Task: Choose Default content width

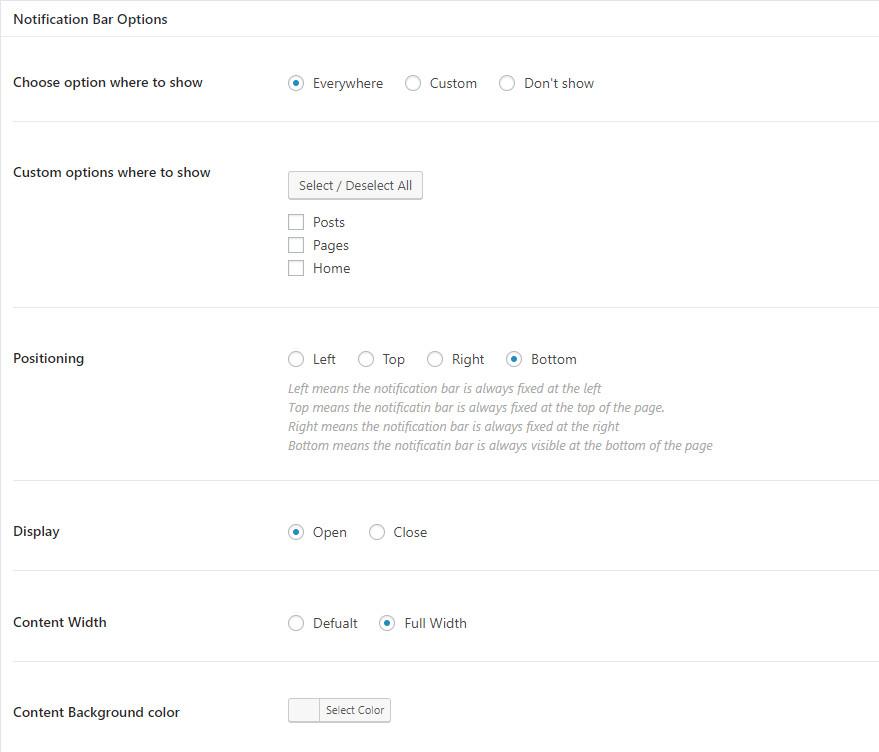Action: pos(296,623)
